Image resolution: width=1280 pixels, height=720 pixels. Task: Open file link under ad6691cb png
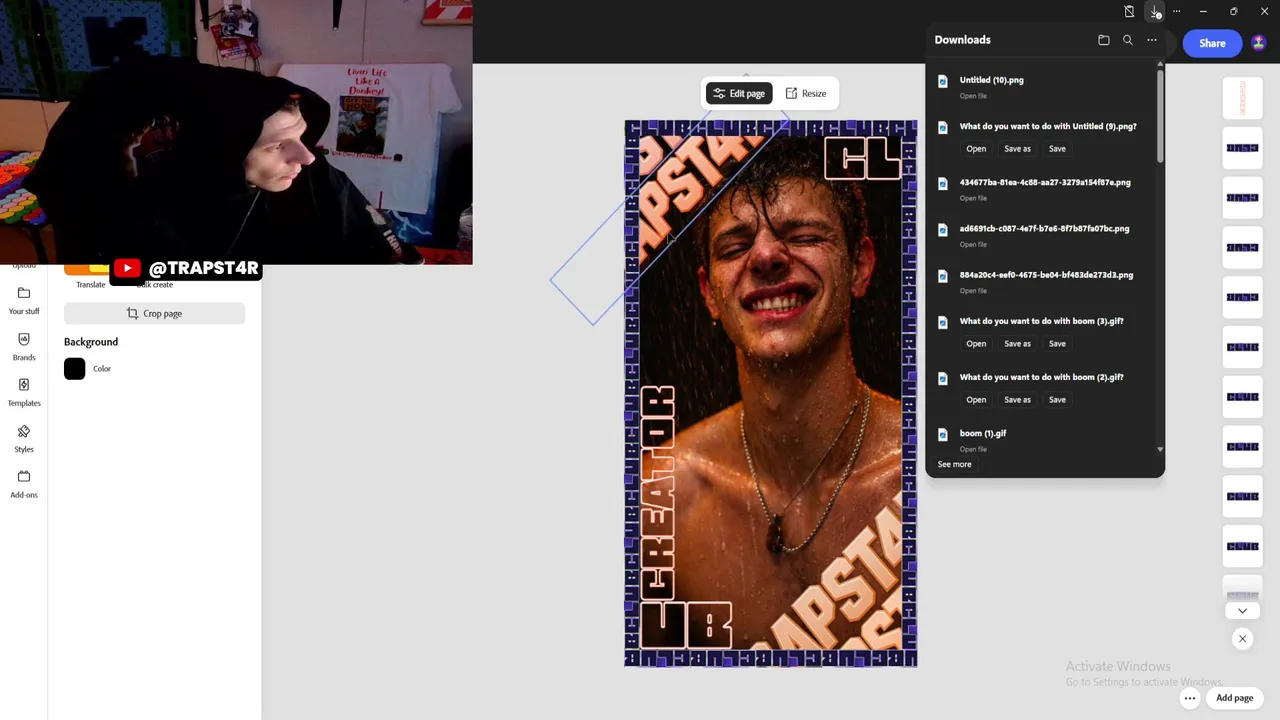[973, 244]
